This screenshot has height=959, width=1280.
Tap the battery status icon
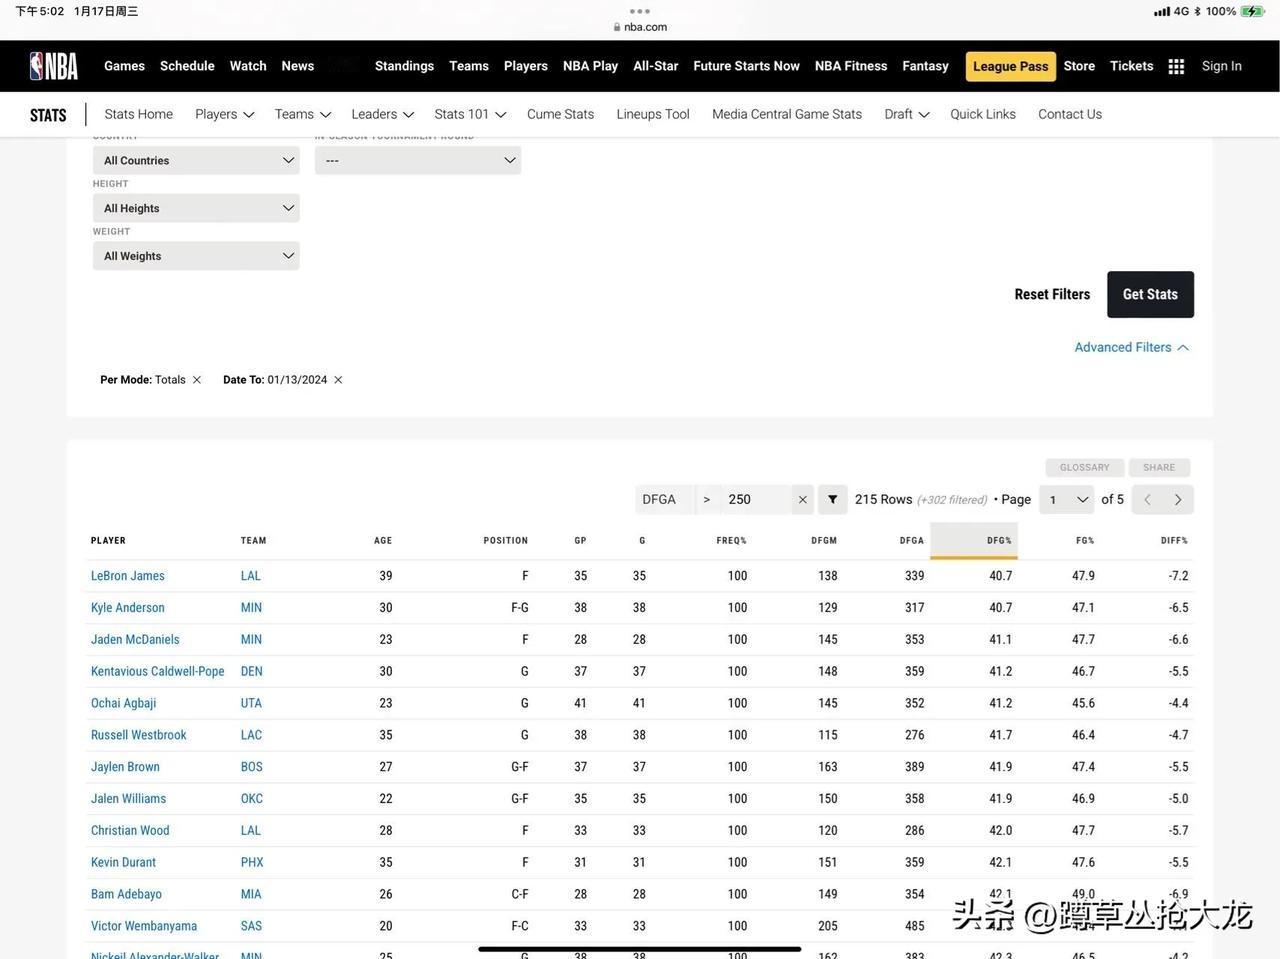tap(1252, 11)
